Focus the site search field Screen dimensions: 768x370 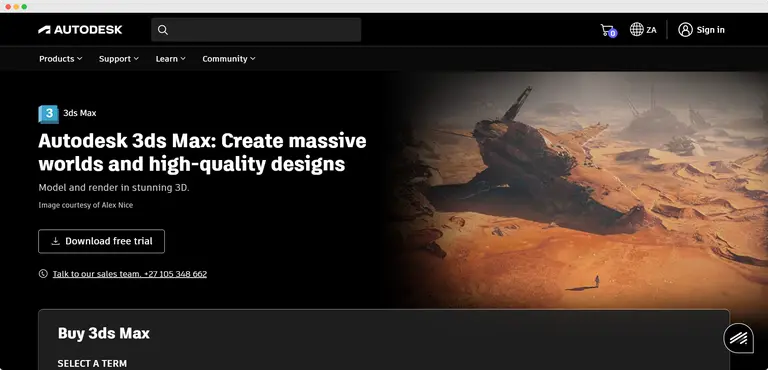click(256, 30)
